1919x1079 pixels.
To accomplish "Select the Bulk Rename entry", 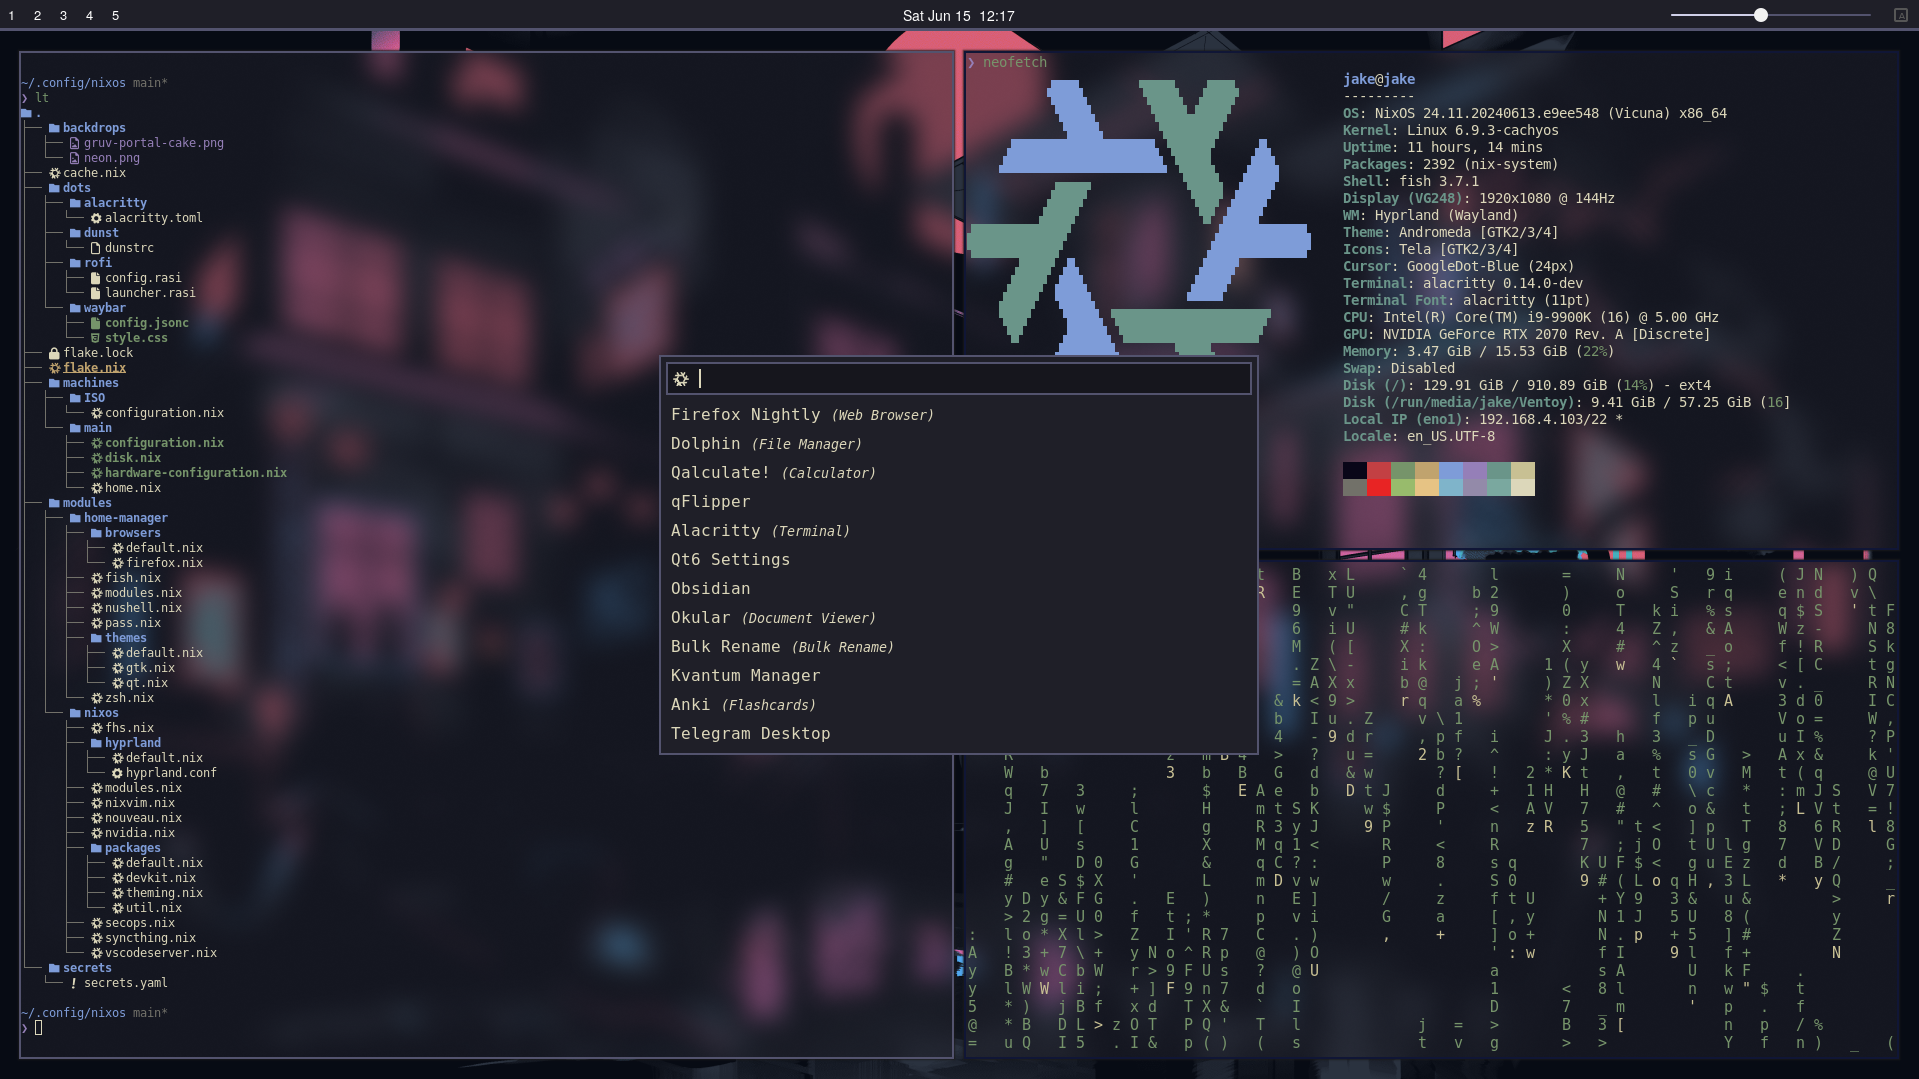I will coord(958,646).
